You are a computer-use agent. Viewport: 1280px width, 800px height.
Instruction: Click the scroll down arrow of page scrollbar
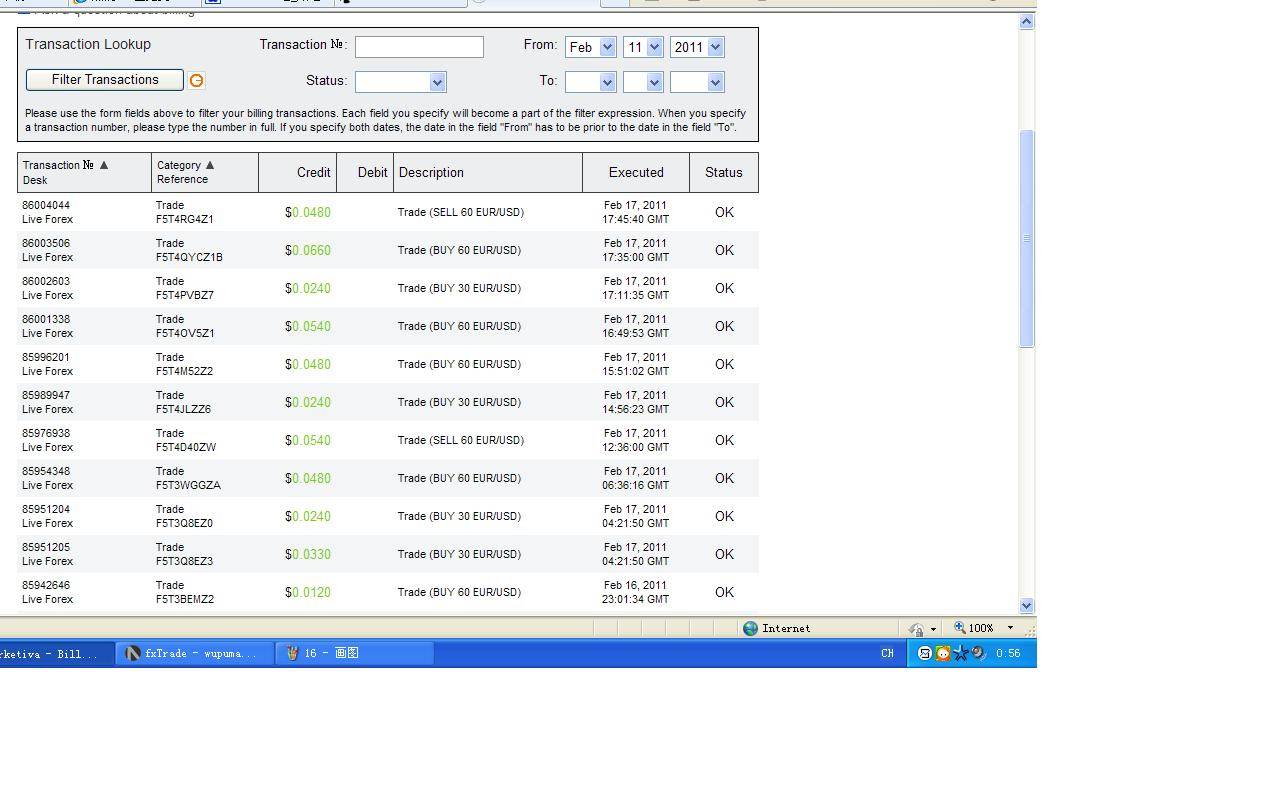(x=1026, y=605)
